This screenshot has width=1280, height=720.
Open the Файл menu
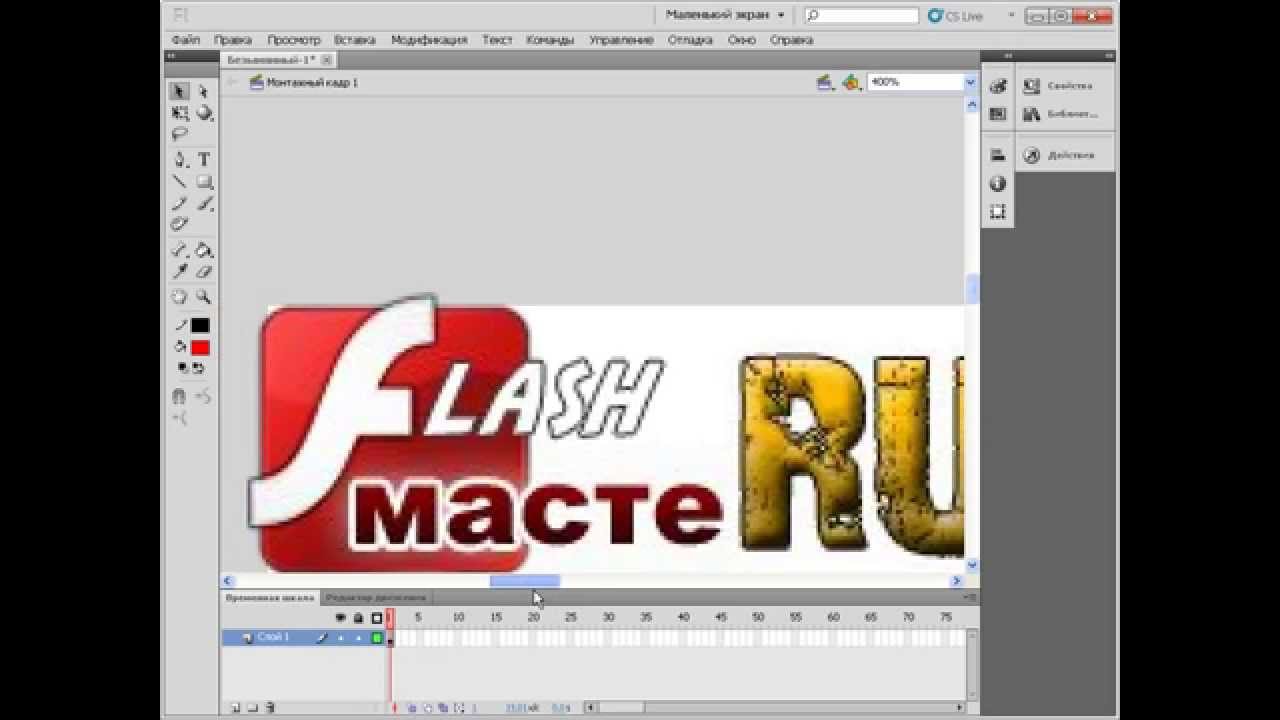[x=185, y=40]
